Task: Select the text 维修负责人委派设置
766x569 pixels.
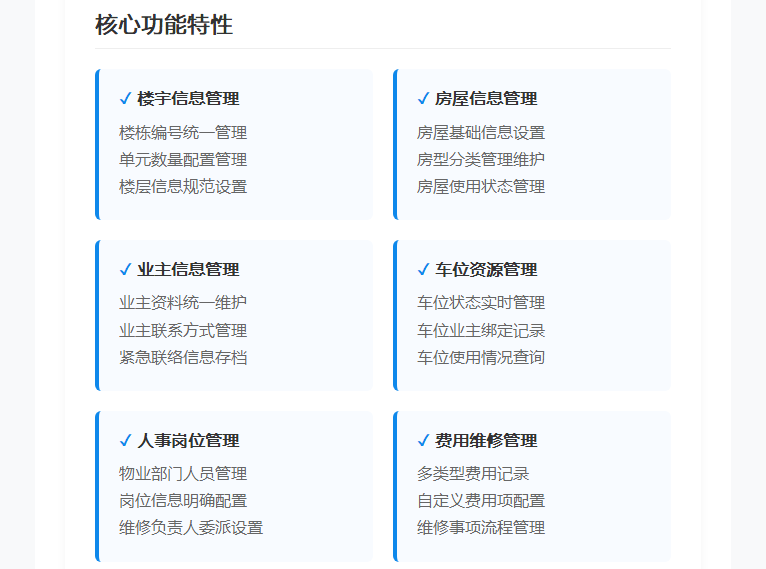Action: 191,528
